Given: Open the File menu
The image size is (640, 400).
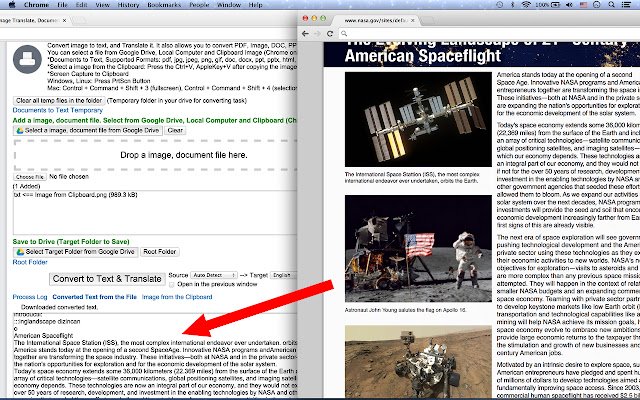Looking at the screenshot, I should click(62, 5).
